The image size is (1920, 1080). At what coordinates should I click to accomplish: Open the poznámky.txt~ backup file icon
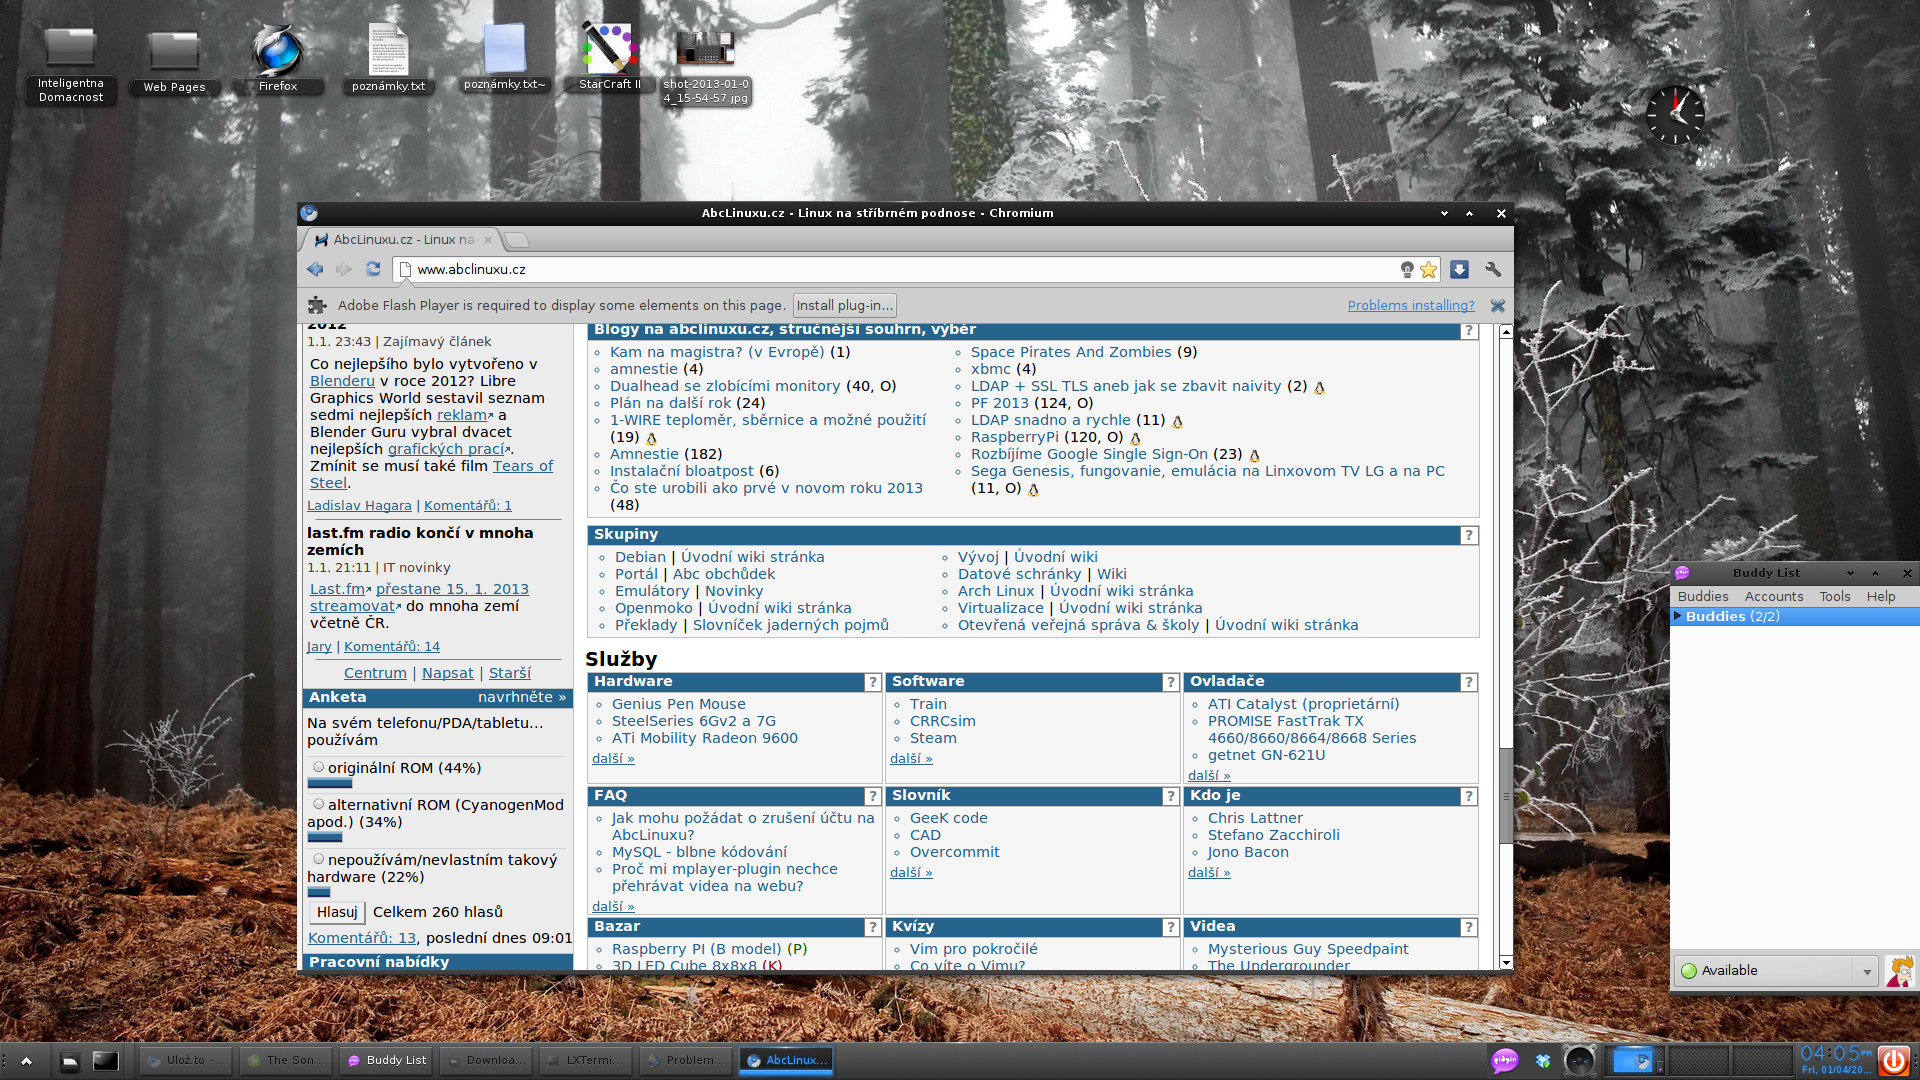pos(505,58)
